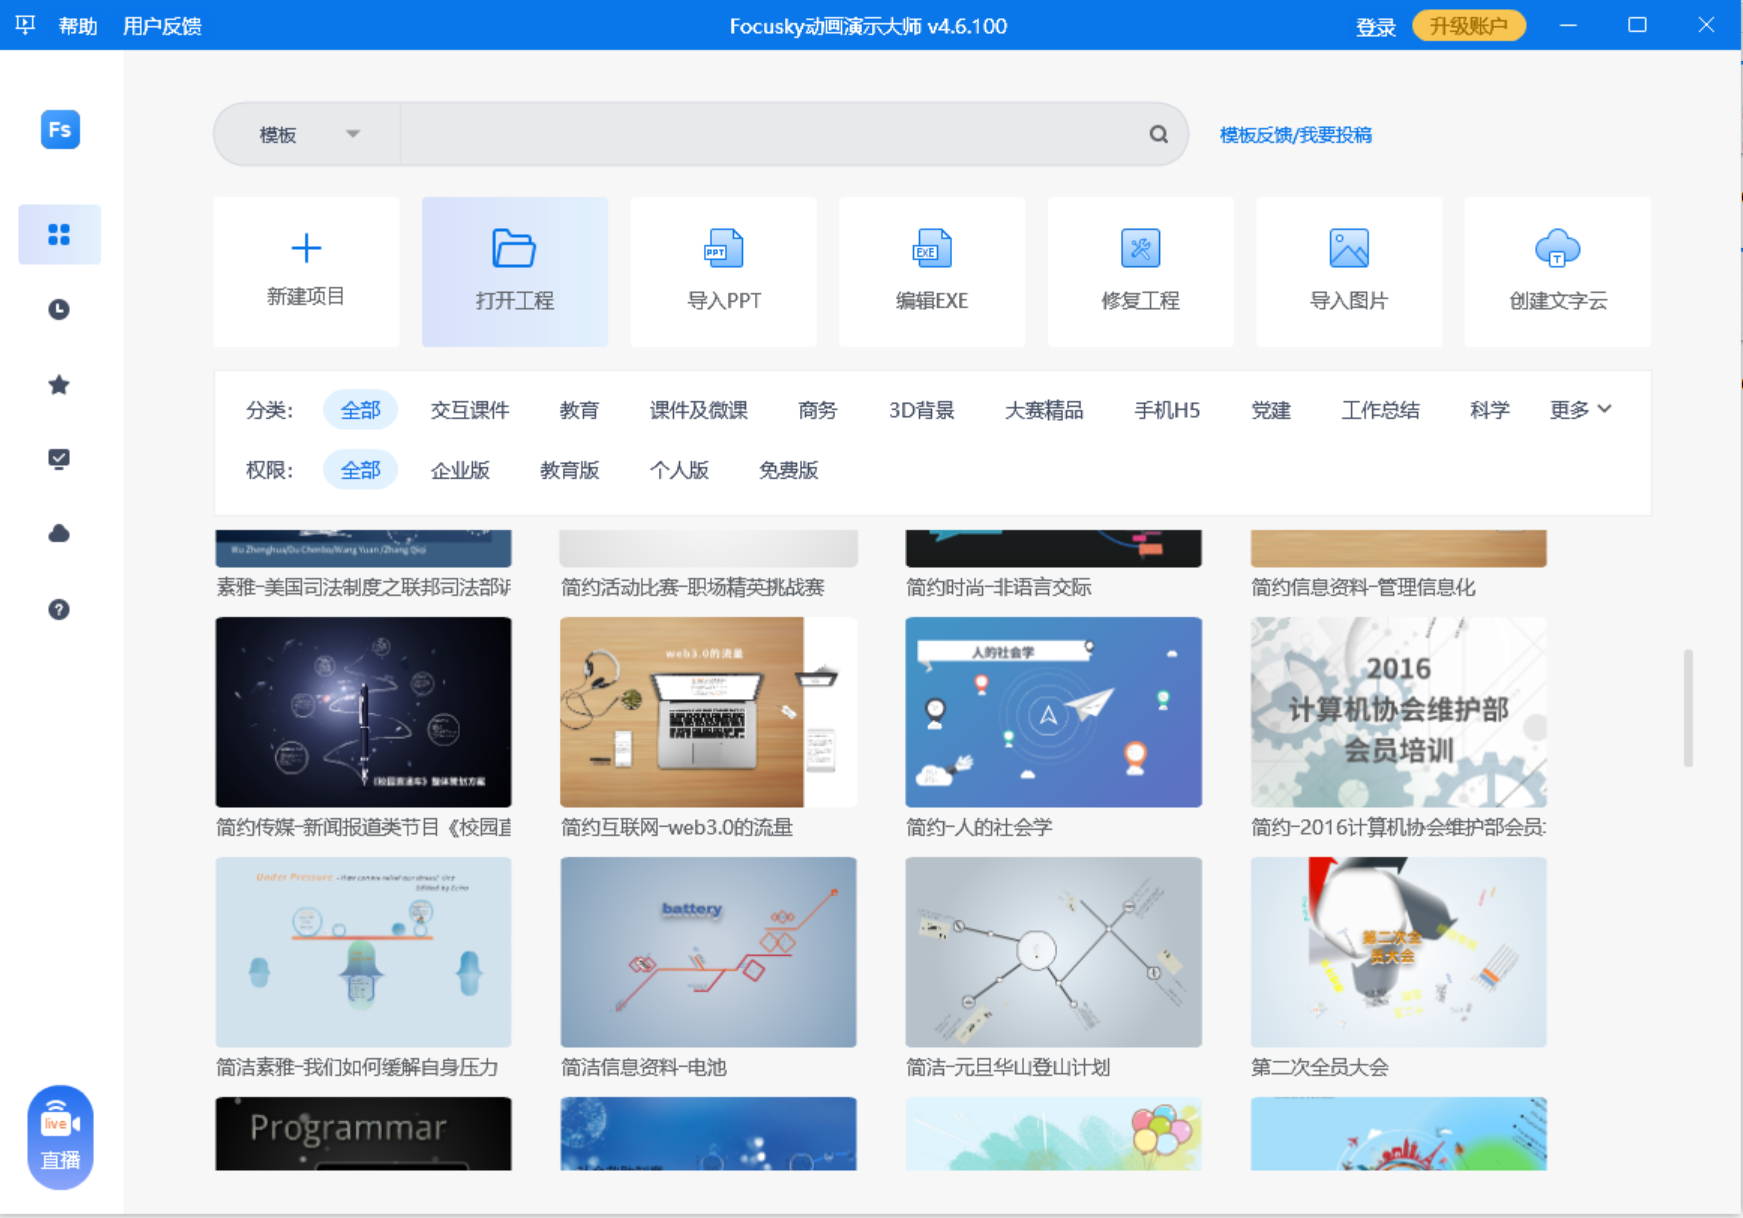Select 修复工程 repair project

1141,272
